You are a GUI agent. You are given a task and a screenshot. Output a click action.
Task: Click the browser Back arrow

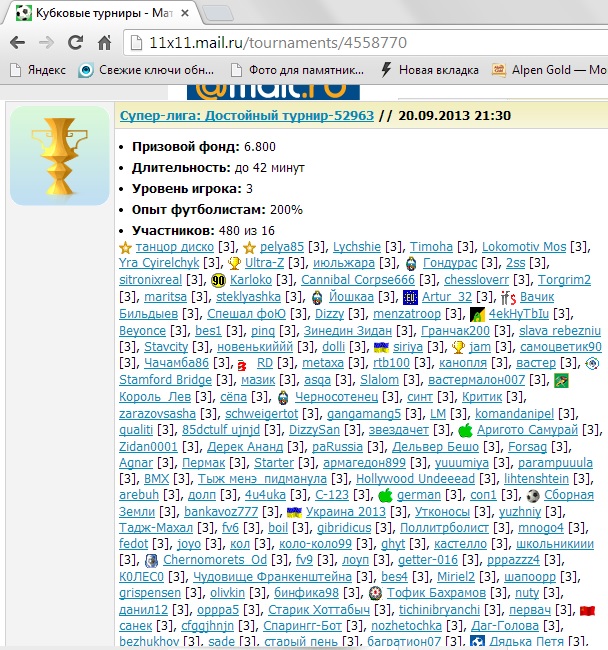point(18,43)
